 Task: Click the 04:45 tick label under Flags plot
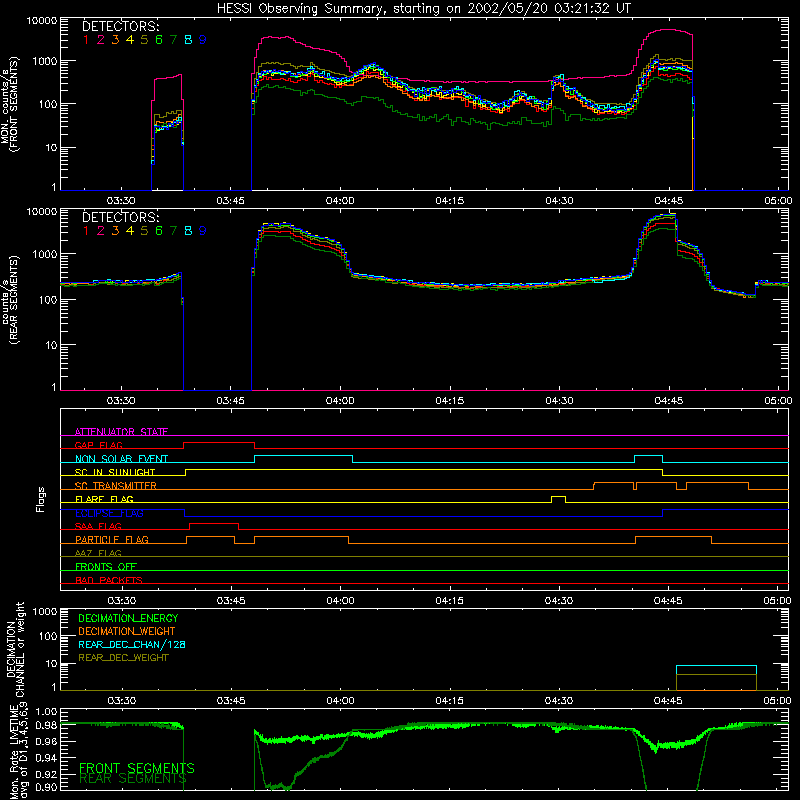click(668, 601)
